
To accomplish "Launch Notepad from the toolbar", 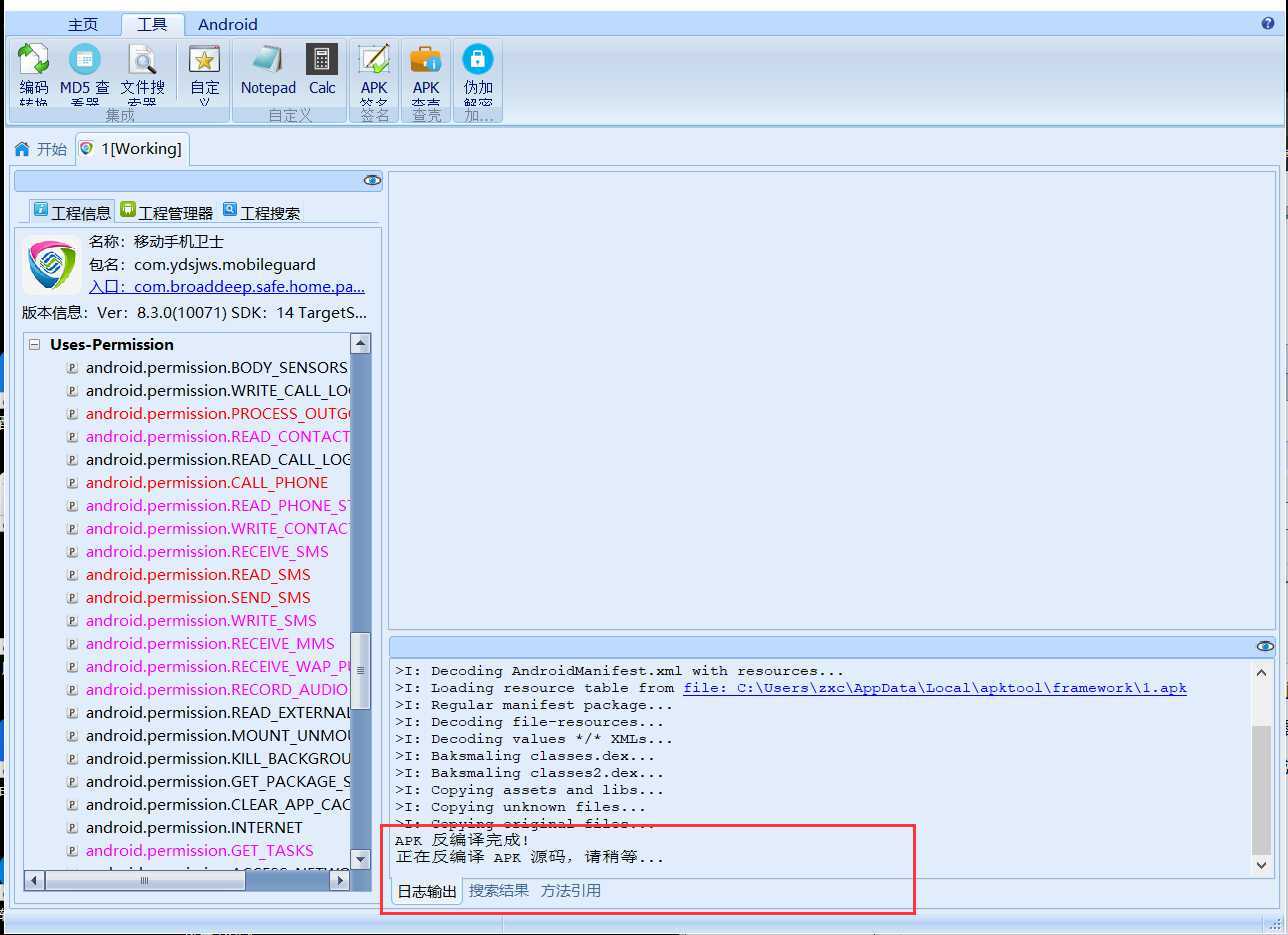I will click(x=268, y=71).
